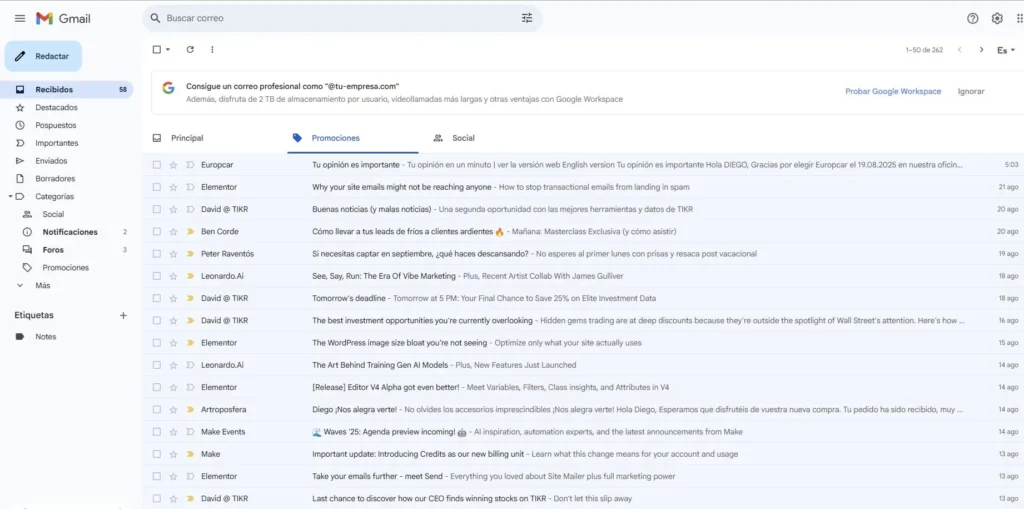
Task: Click the Probar Google Workspace link
Action: pos(893,91)
